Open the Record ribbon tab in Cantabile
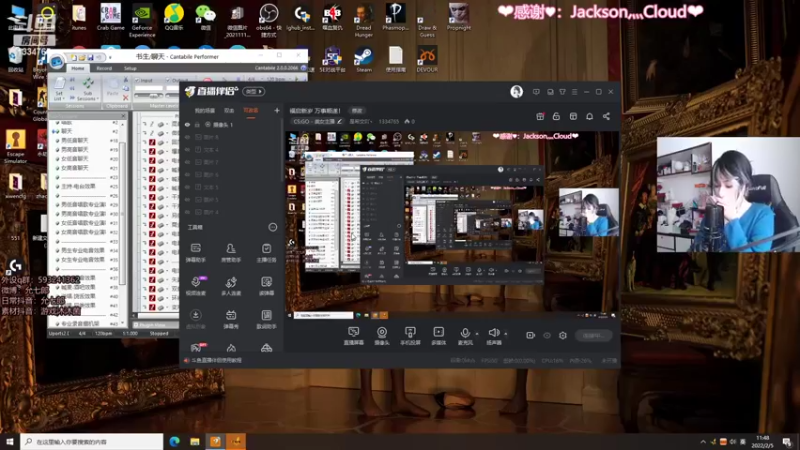This screenshot has width=800, height=450. point(104,68)
